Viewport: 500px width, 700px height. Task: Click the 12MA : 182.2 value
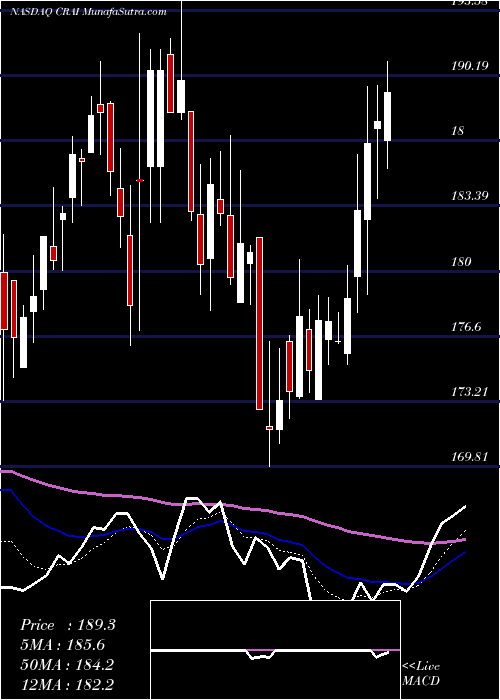(x=67, y=684)
